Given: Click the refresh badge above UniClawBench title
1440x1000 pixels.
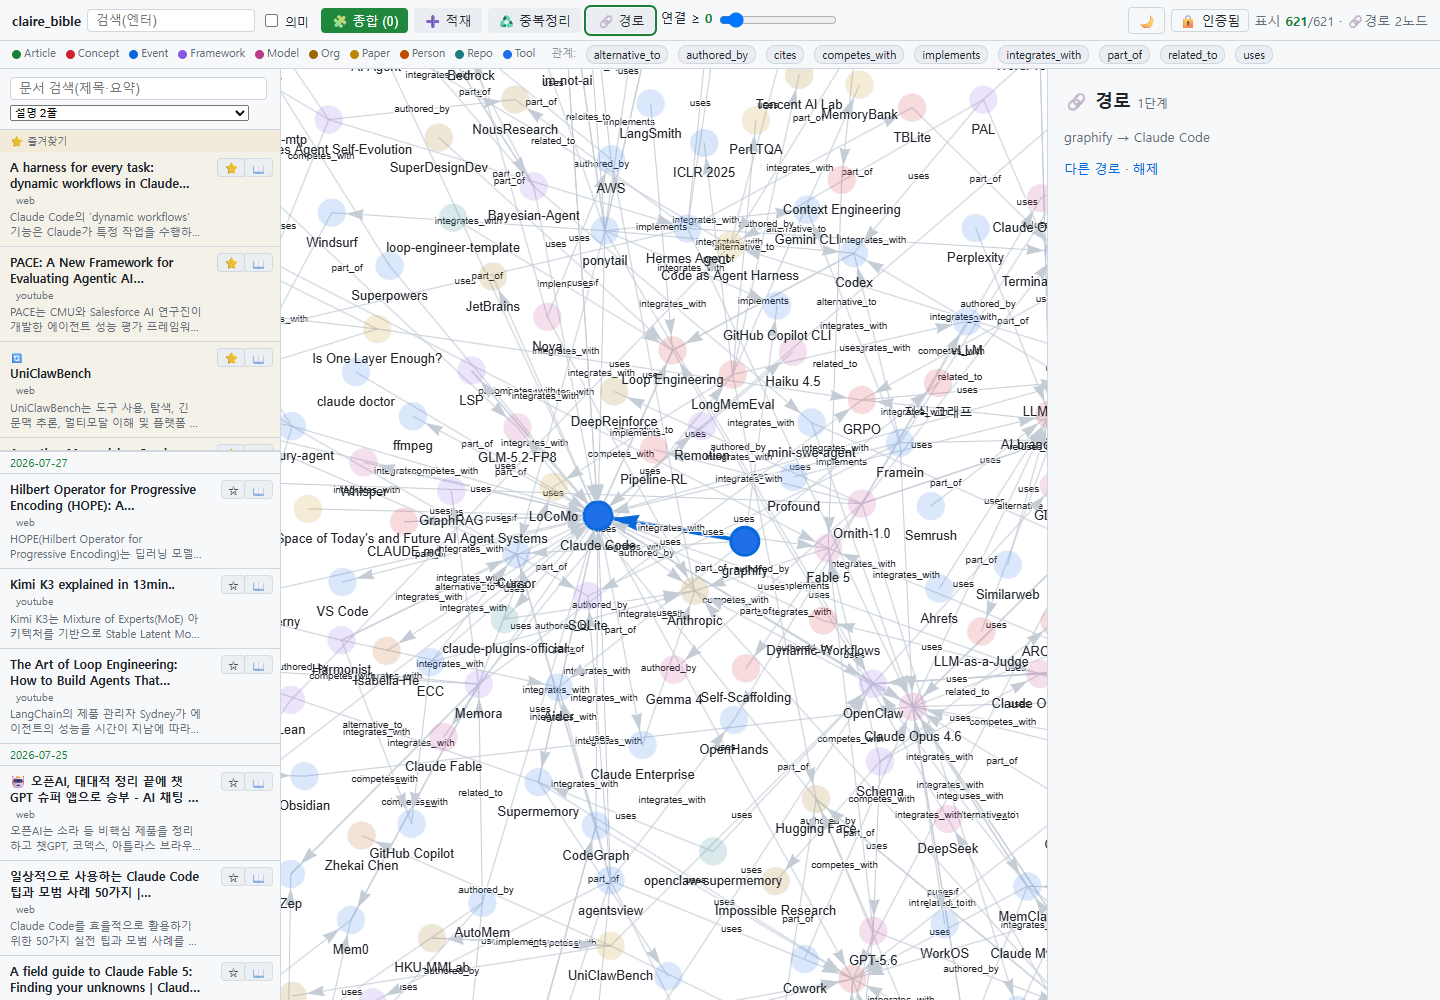Looking at the screenshot, I should pos(16,358).
